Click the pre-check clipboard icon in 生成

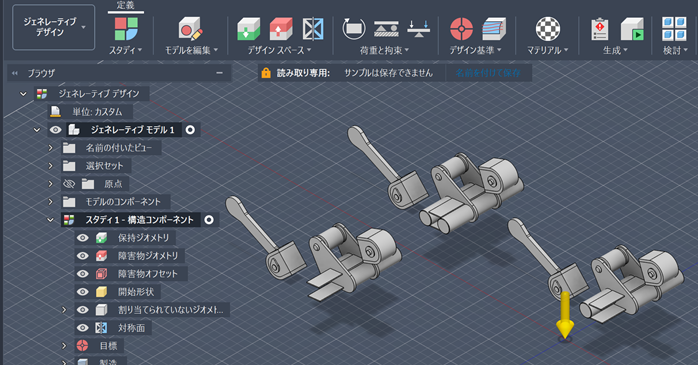tap(600, 29)
